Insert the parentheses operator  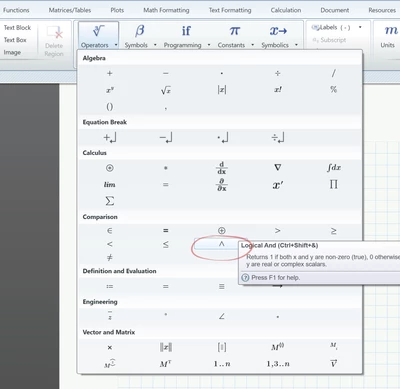110,107
